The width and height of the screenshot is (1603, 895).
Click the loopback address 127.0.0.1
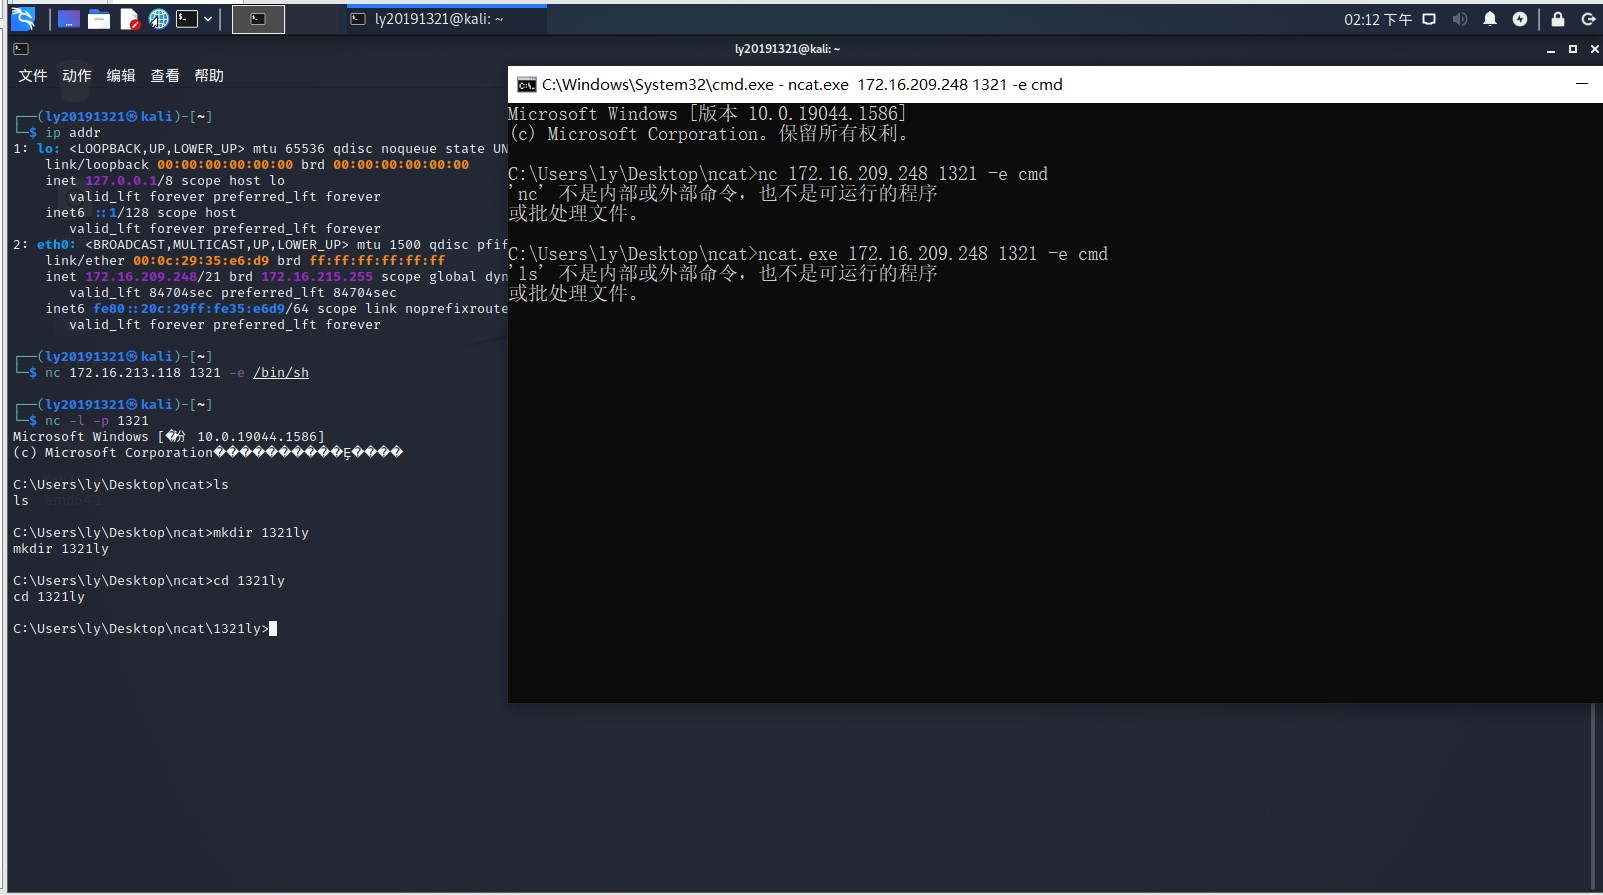pyautogui.click(x=121, y=181)
